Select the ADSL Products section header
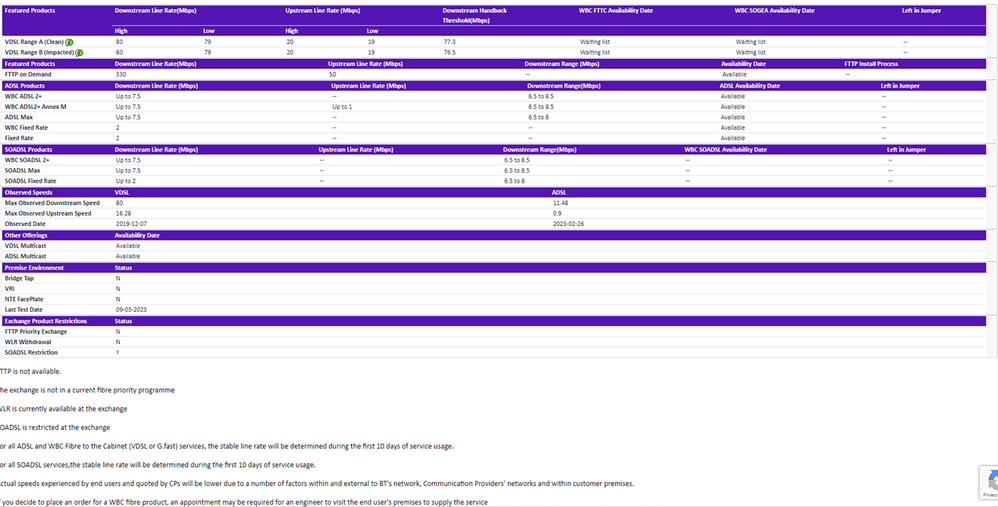 pyautogui.click(x=24, y=86)
